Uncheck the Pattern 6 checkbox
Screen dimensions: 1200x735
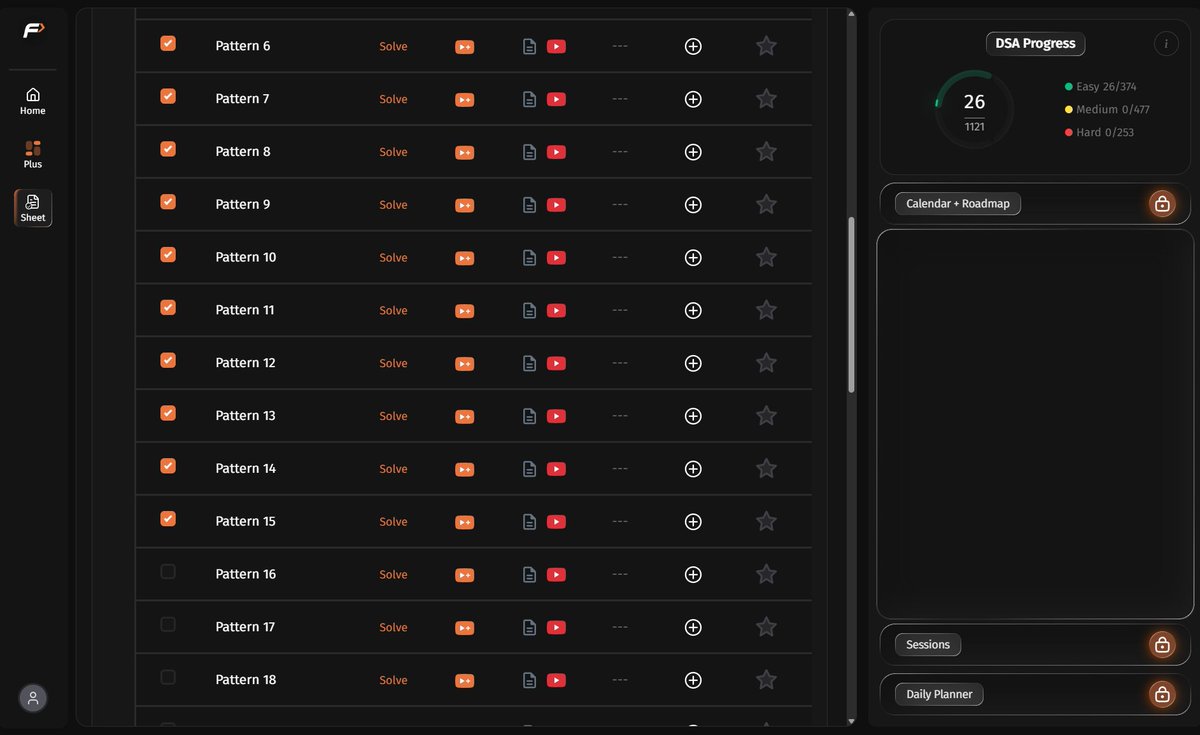tap(168, 43)
